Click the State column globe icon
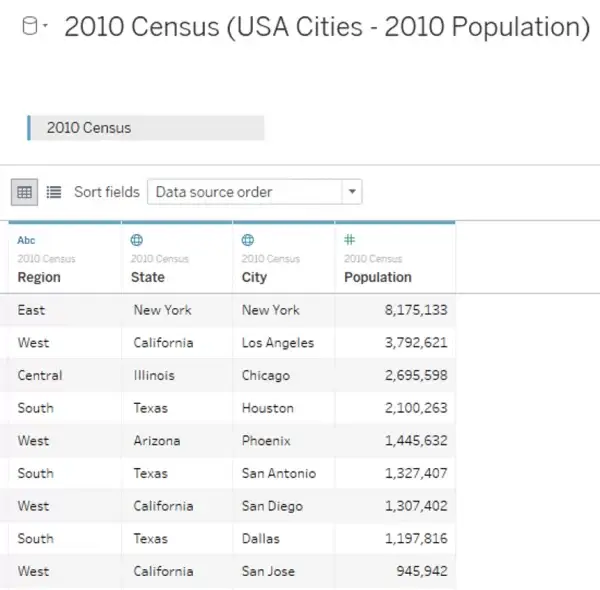 tap(137, 240)
